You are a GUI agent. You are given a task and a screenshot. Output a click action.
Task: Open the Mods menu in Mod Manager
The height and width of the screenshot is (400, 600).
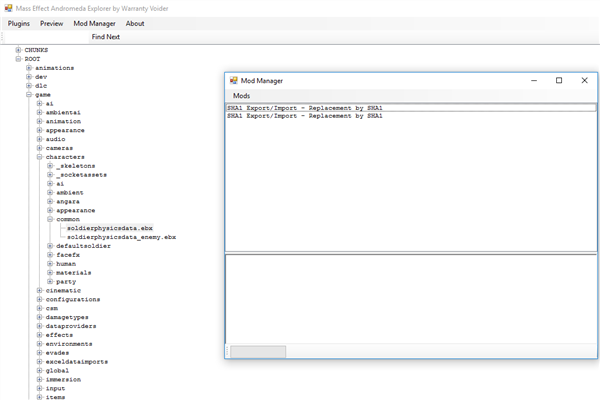point(241,96)
